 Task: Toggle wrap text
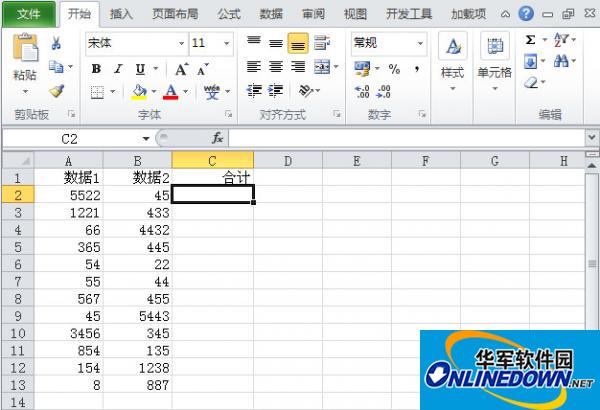322,42
